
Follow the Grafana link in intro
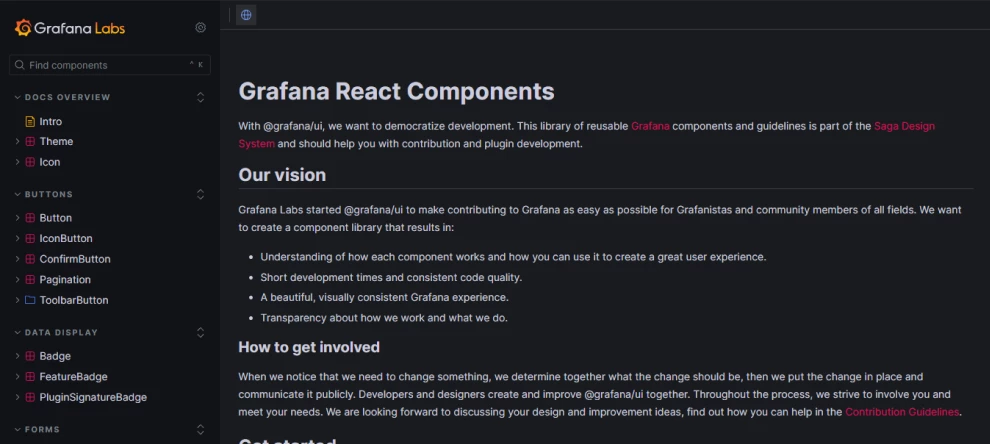tap(650, 126)
